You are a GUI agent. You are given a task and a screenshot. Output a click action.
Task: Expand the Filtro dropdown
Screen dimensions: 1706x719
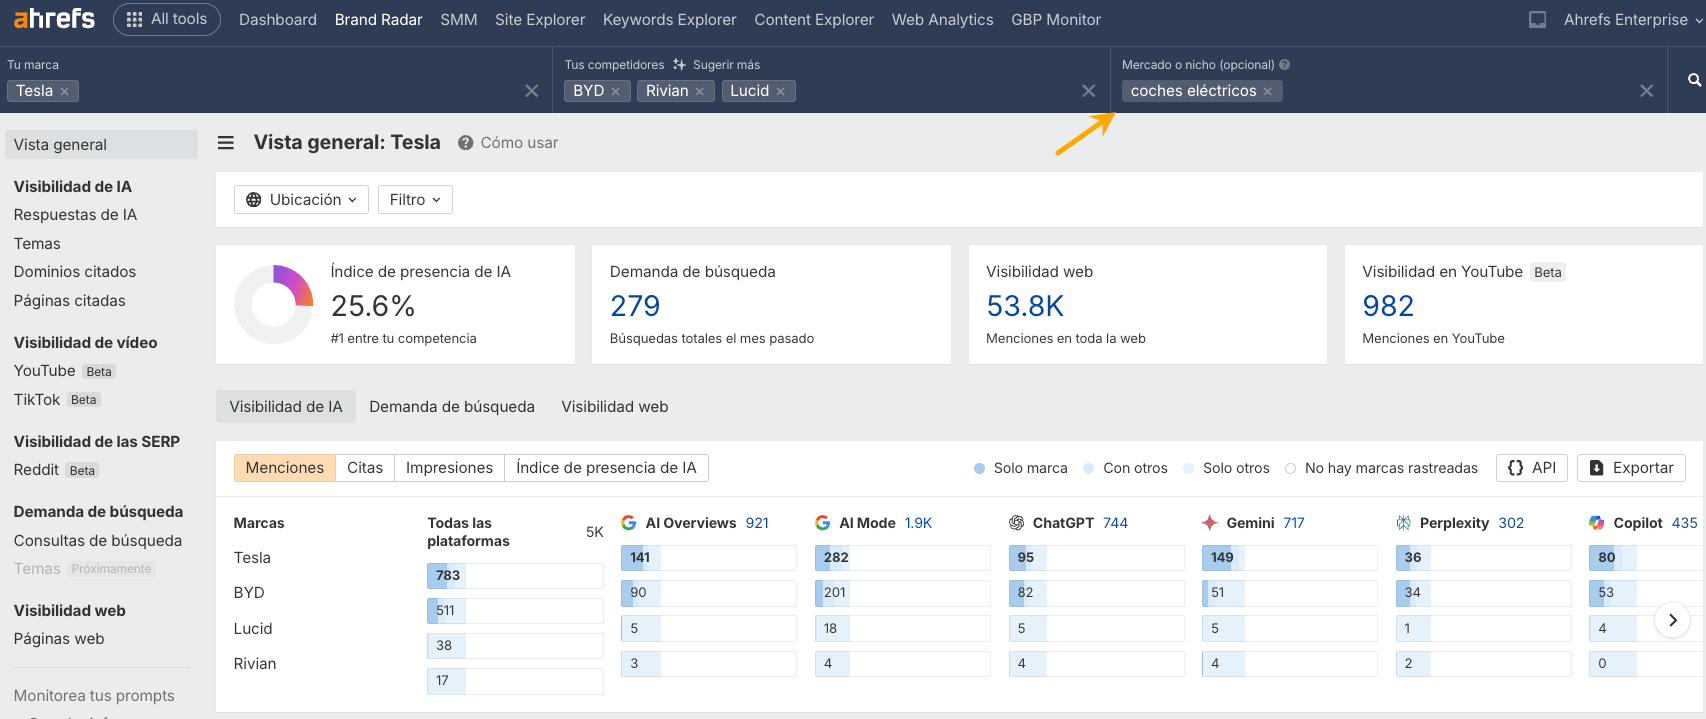[x=415, y=200]
